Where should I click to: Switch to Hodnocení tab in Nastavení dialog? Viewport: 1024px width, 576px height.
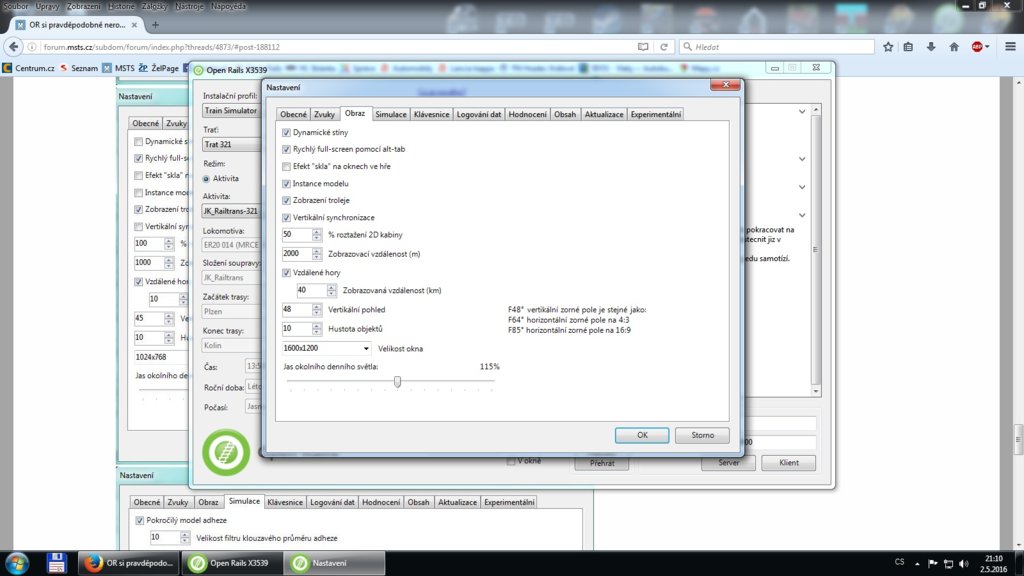[527, 114]
